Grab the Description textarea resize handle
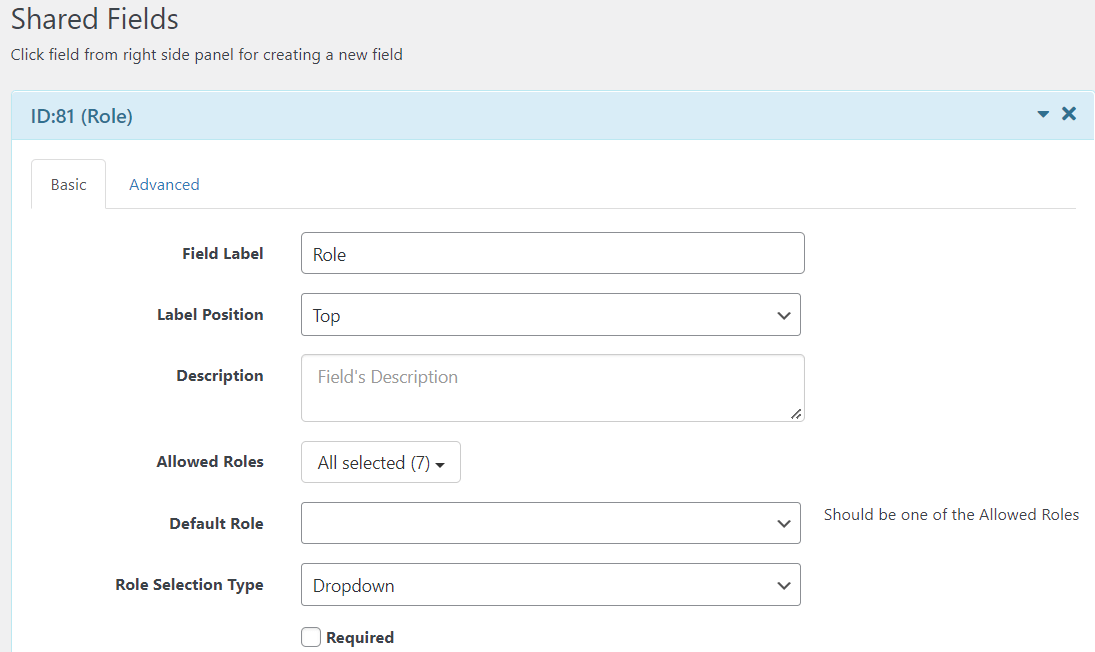Image resolution: width=1095 pixels, height=652 pixels. click(796, 414)
